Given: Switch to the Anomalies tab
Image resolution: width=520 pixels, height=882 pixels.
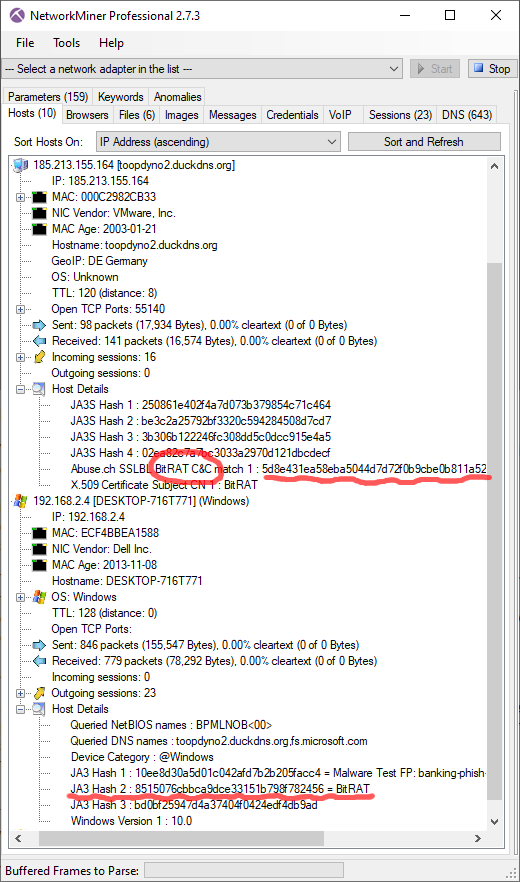Looking at the screenshot, I should tap(177, 97).
